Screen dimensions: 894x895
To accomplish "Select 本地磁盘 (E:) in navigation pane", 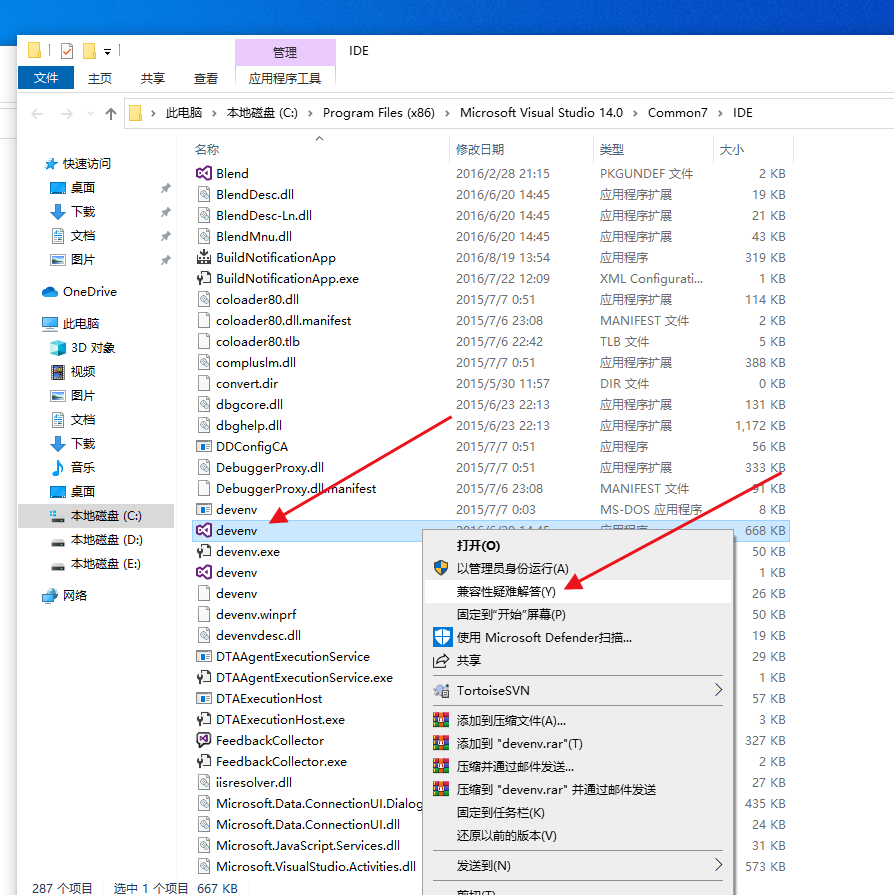I will (96, 564).
